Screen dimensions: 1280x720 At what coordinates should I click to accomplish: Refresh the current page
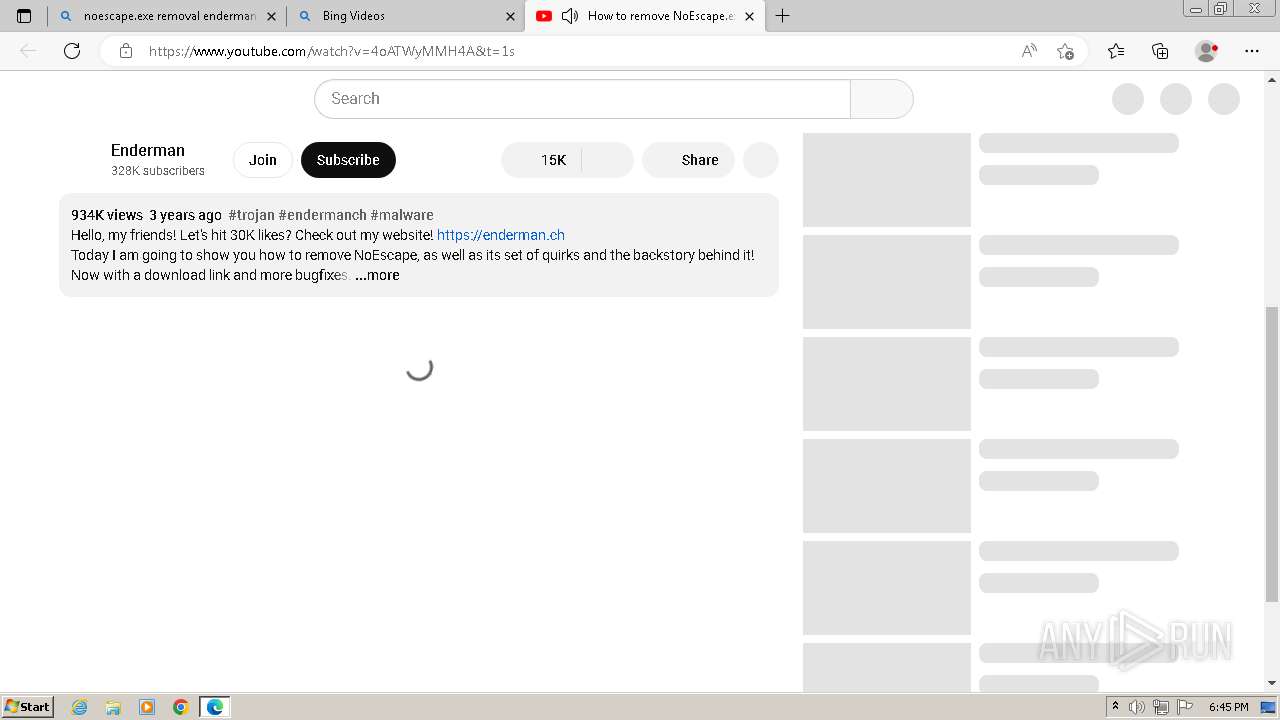click(x=72, y=51)
